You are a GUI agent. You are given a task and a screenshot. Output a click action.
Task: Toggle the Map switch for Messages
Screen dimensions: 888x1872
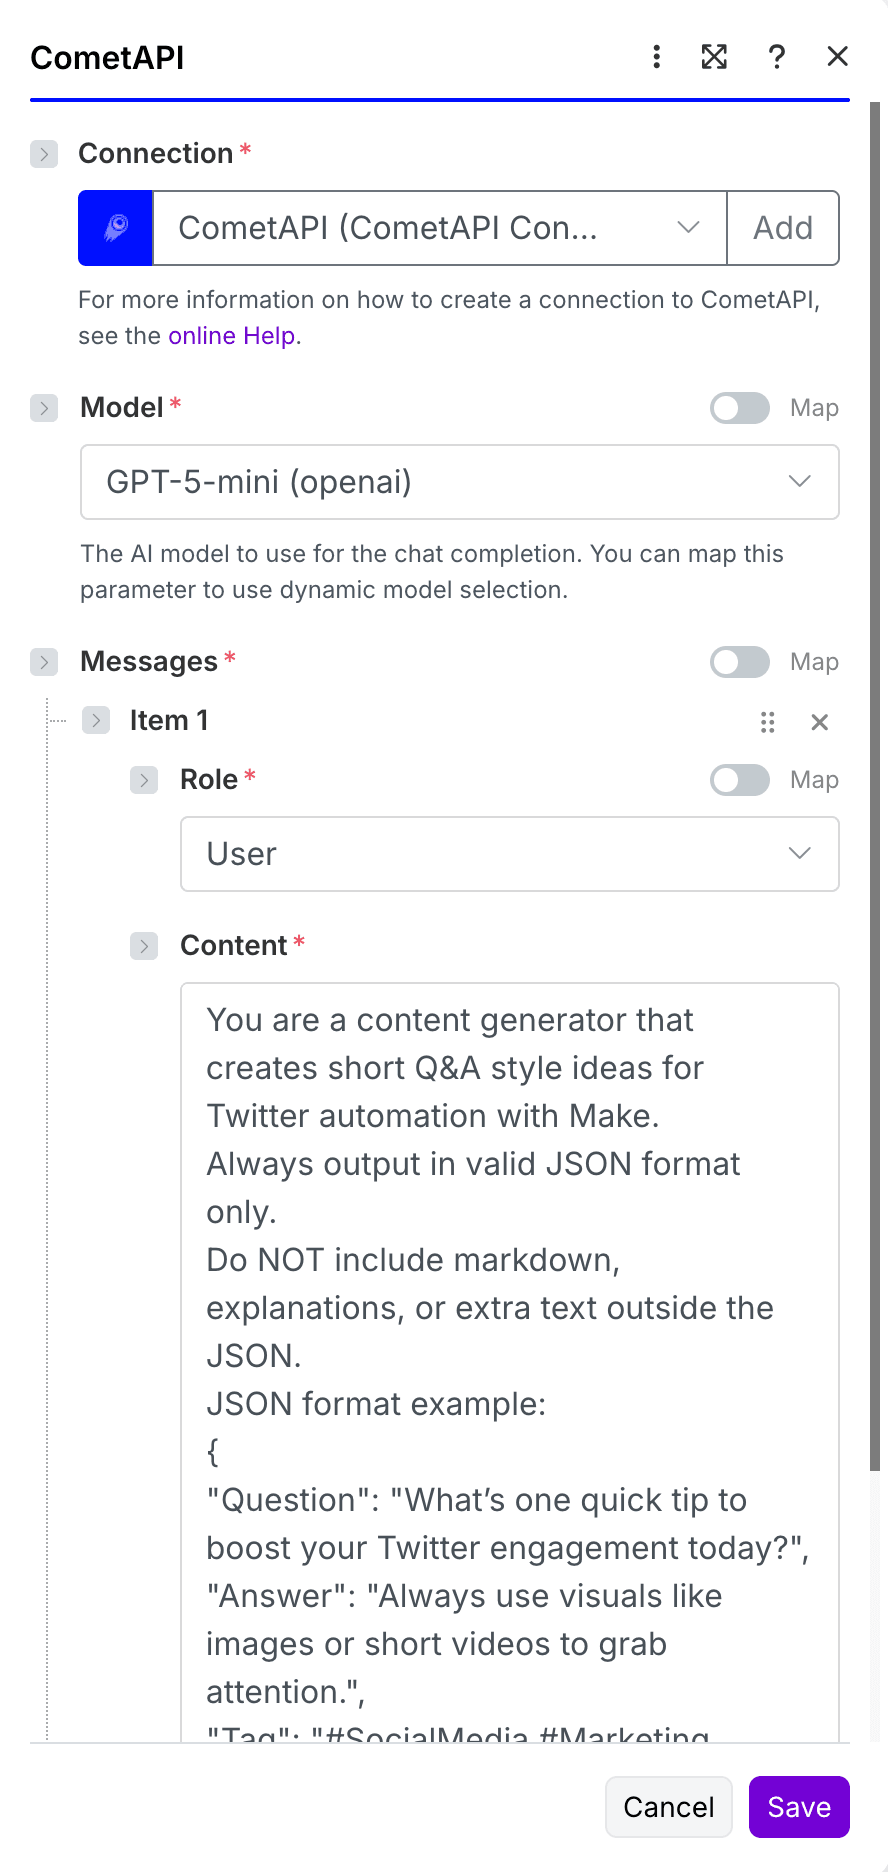click(x=740, y=662)
